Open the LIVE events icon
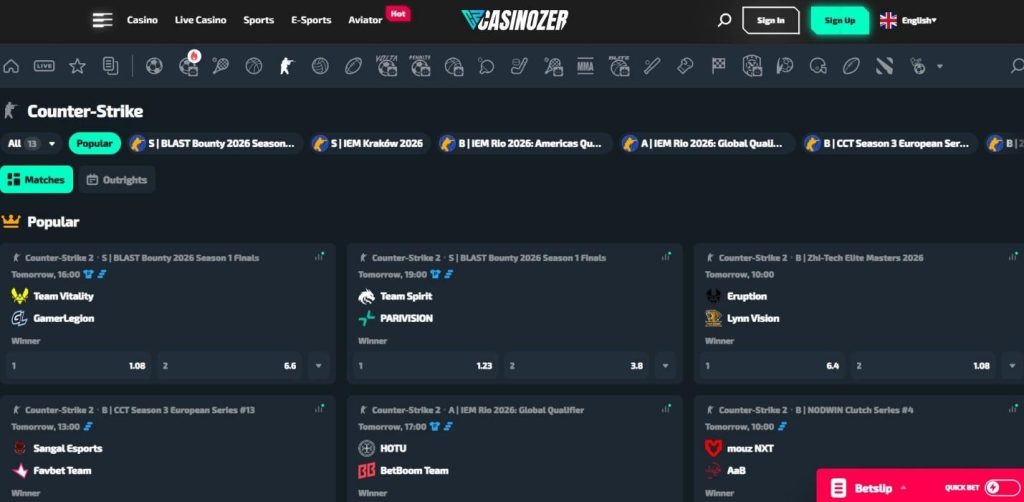Viewport: 1024px width, 502px height. pyautogui.click(x=44, y=67)
